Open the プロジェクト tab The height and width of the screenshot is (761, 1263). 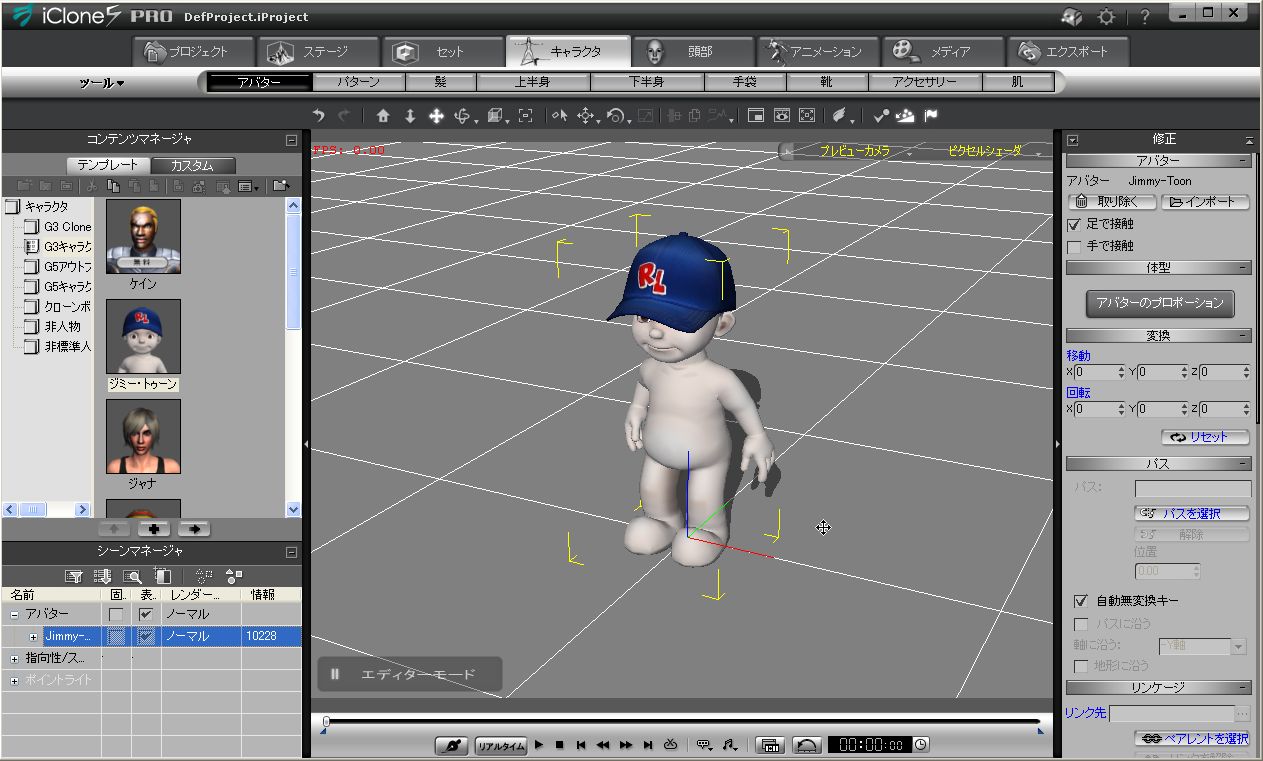(193, 52)
